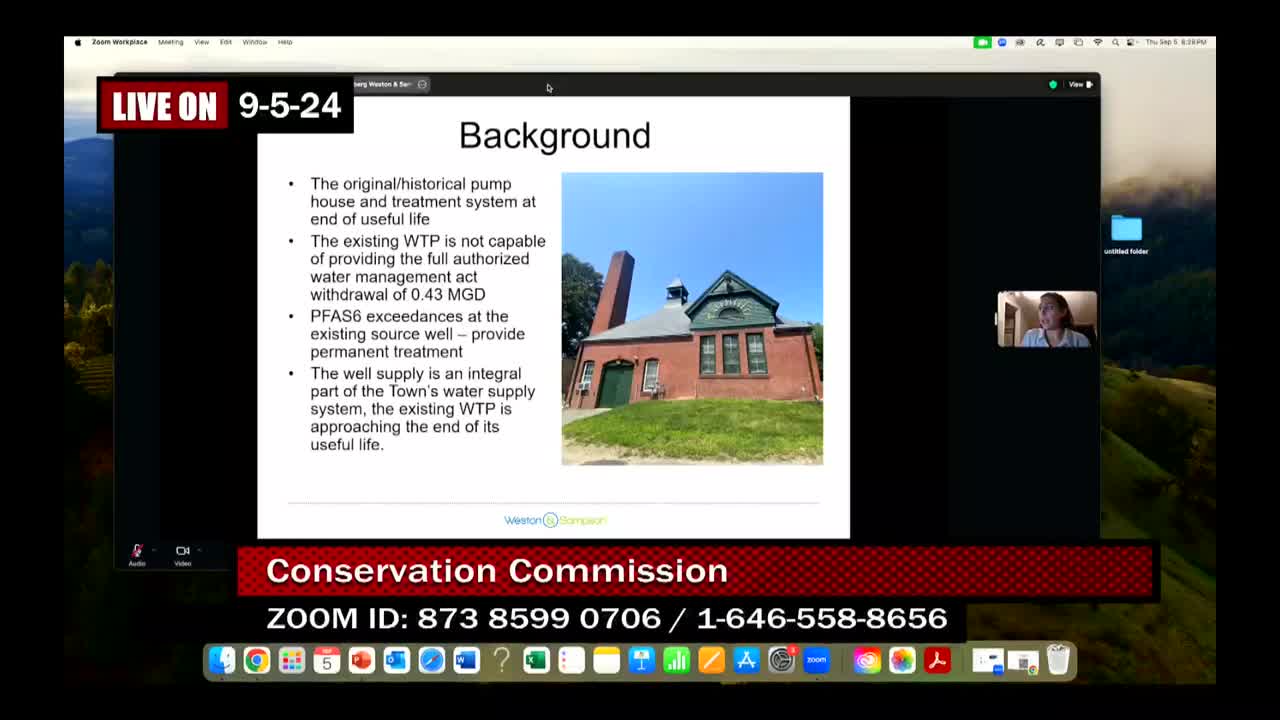Open the Calendar app in Dock
The height and width of the screenshot is (720, 1280).
327,660
